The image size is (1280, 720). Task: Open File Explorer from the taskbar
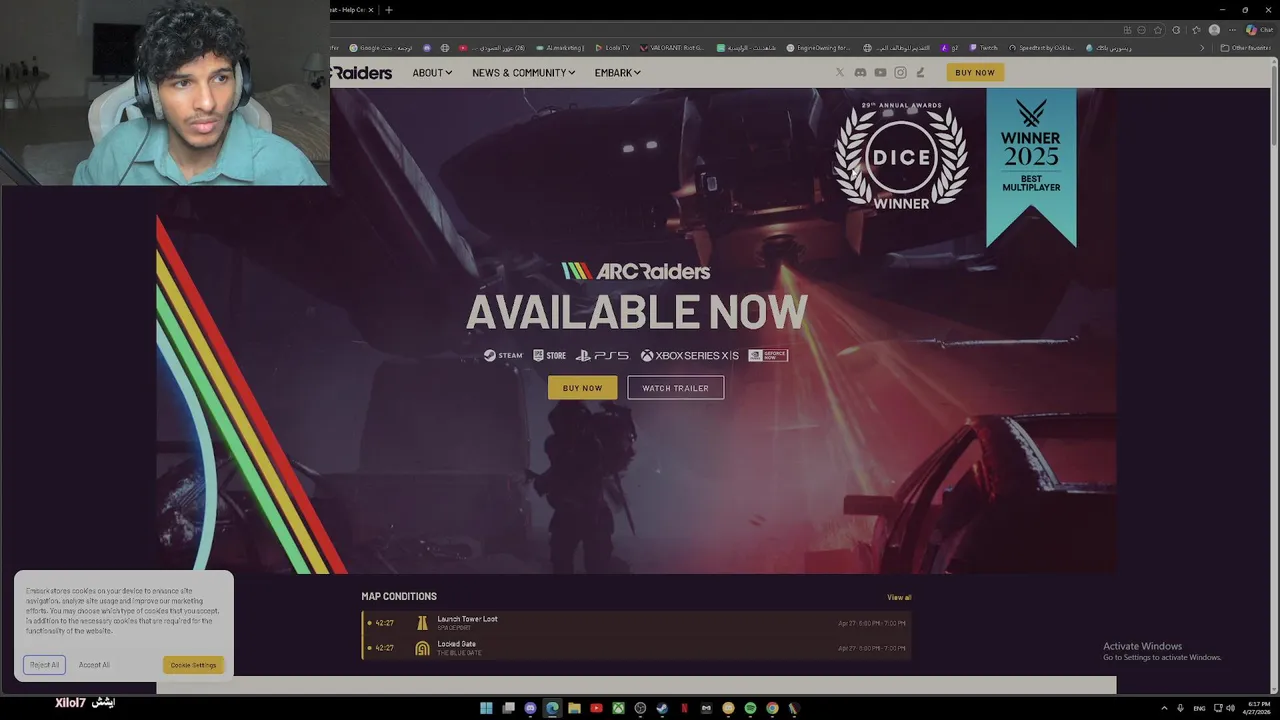point(574,708)
